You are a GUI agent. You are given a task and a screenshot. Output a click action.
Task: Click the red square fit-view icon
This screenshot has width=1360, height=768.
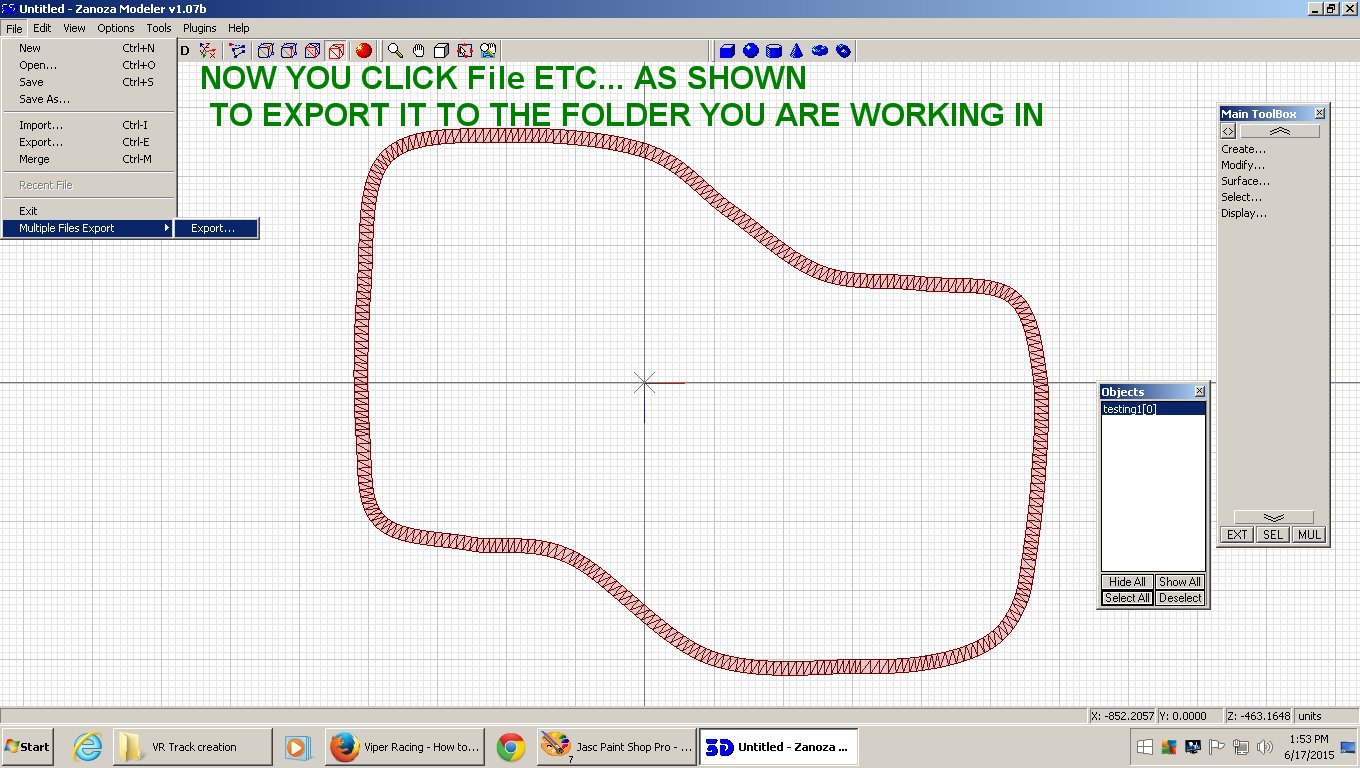click(x=465, y=50)
